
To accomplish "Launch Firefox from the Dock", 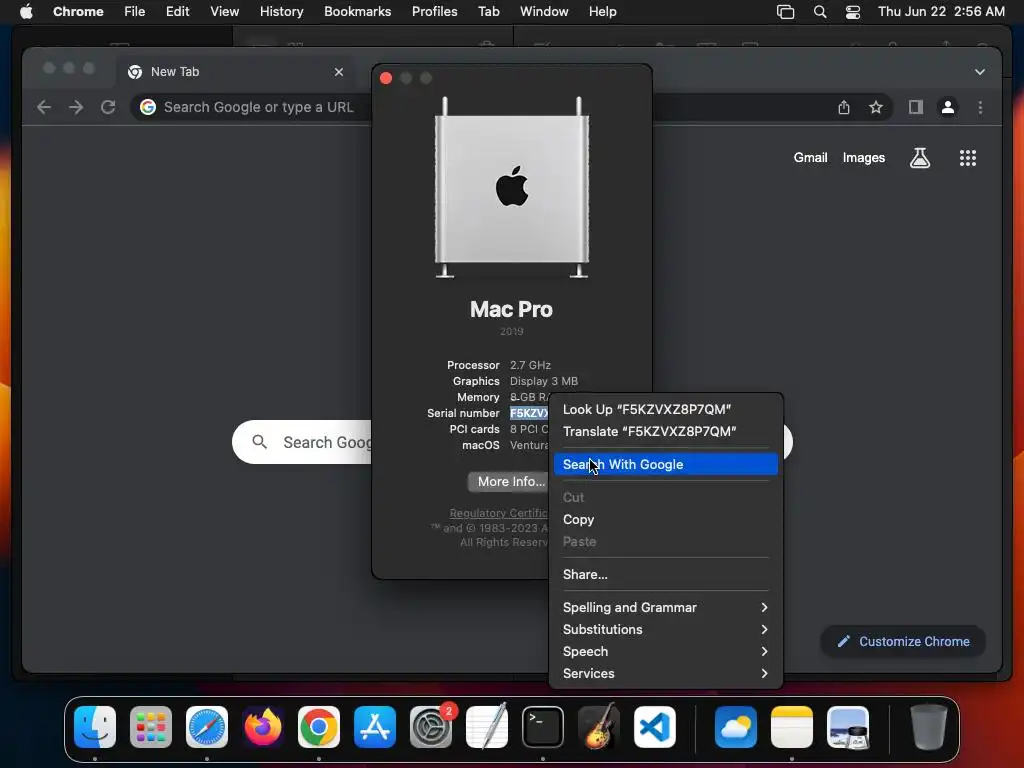I will [263, 727].
